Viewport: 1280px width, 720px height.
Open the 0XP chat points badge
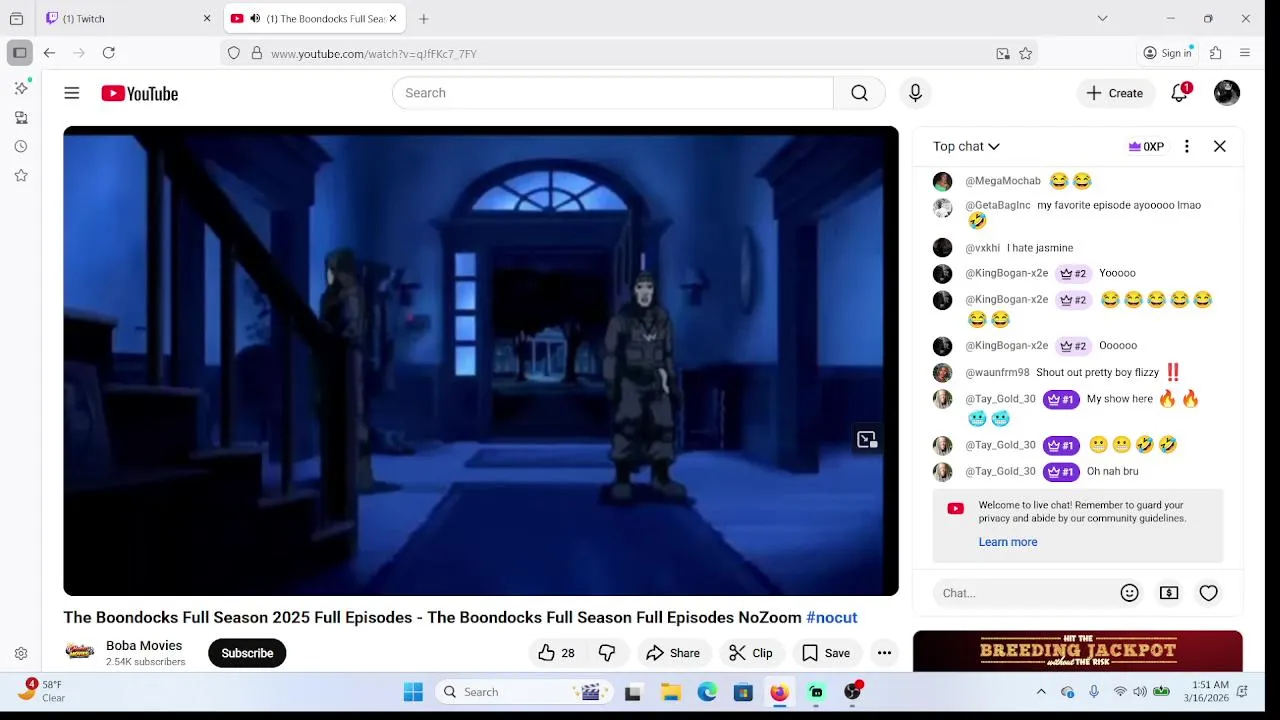[x=1146, y=146]
